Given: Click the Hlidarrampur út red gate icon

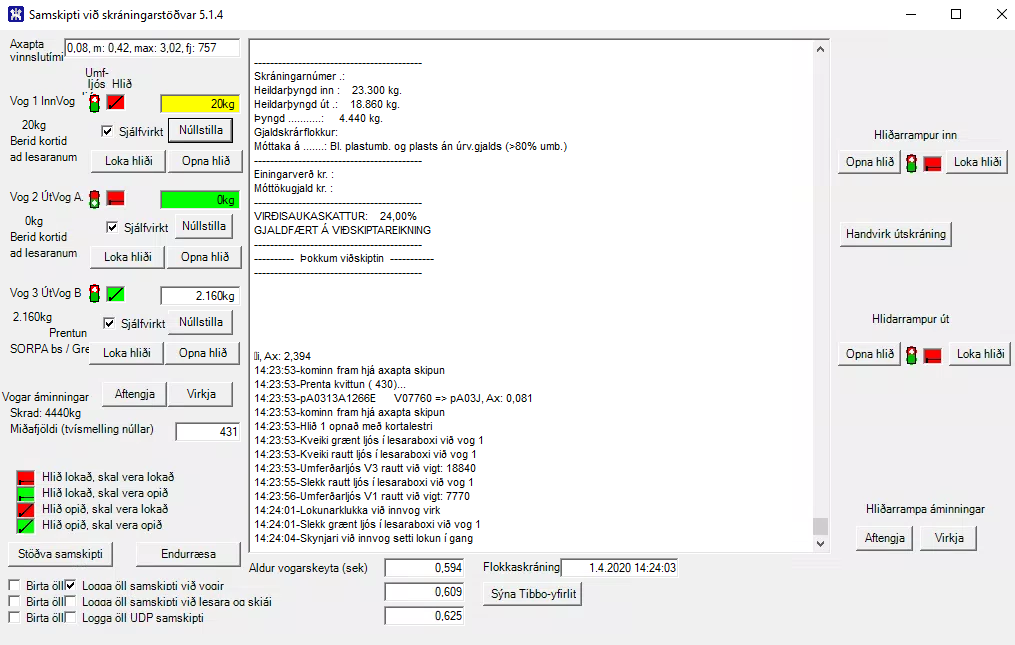Looking at the screenshot, I should click(932, 355).
